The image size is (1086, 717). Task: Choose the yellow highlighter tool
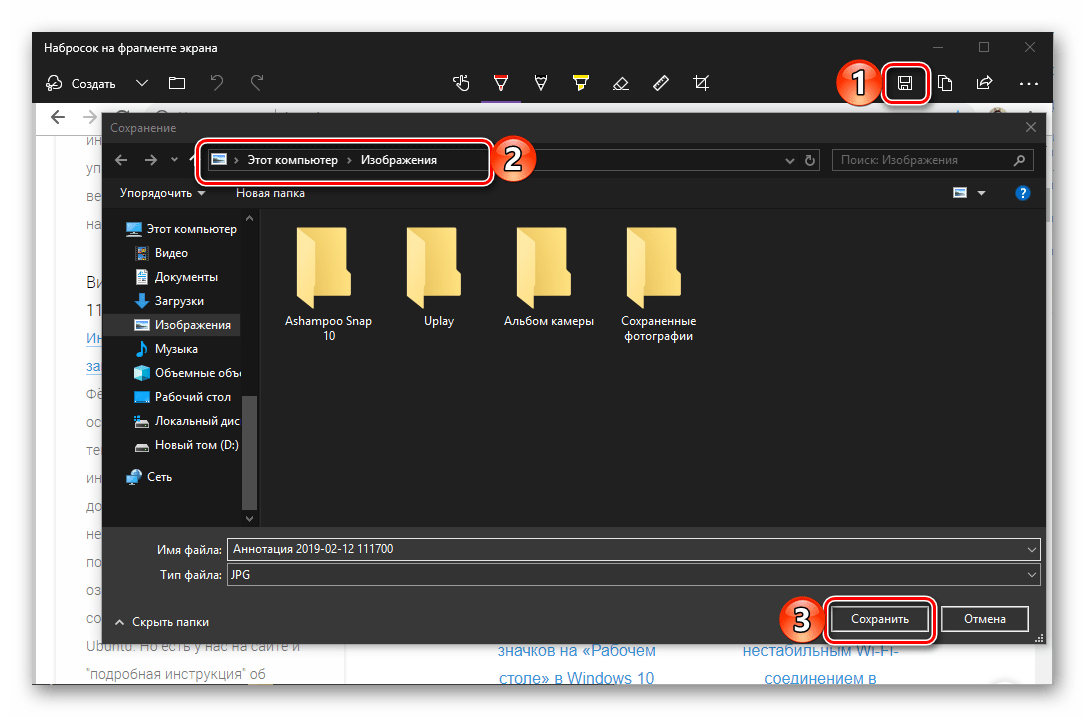click(580, 83)
